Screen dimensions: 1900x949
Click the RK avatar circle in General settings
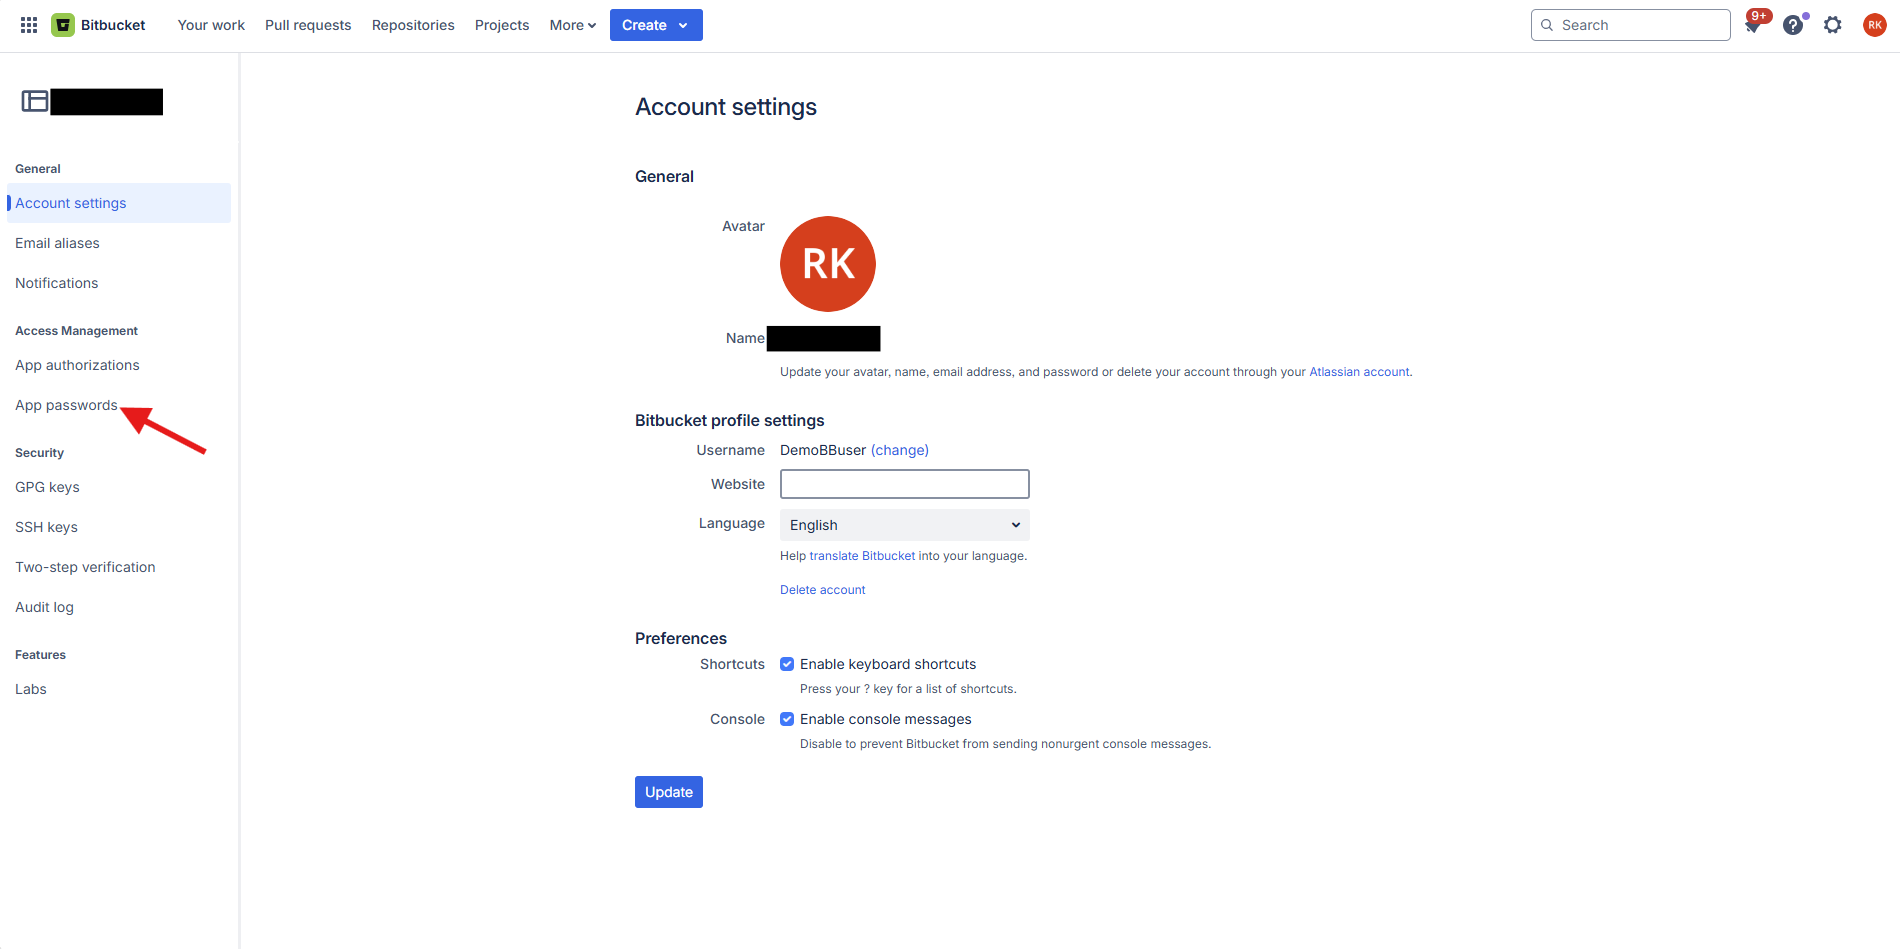click(x=827, y=263)
